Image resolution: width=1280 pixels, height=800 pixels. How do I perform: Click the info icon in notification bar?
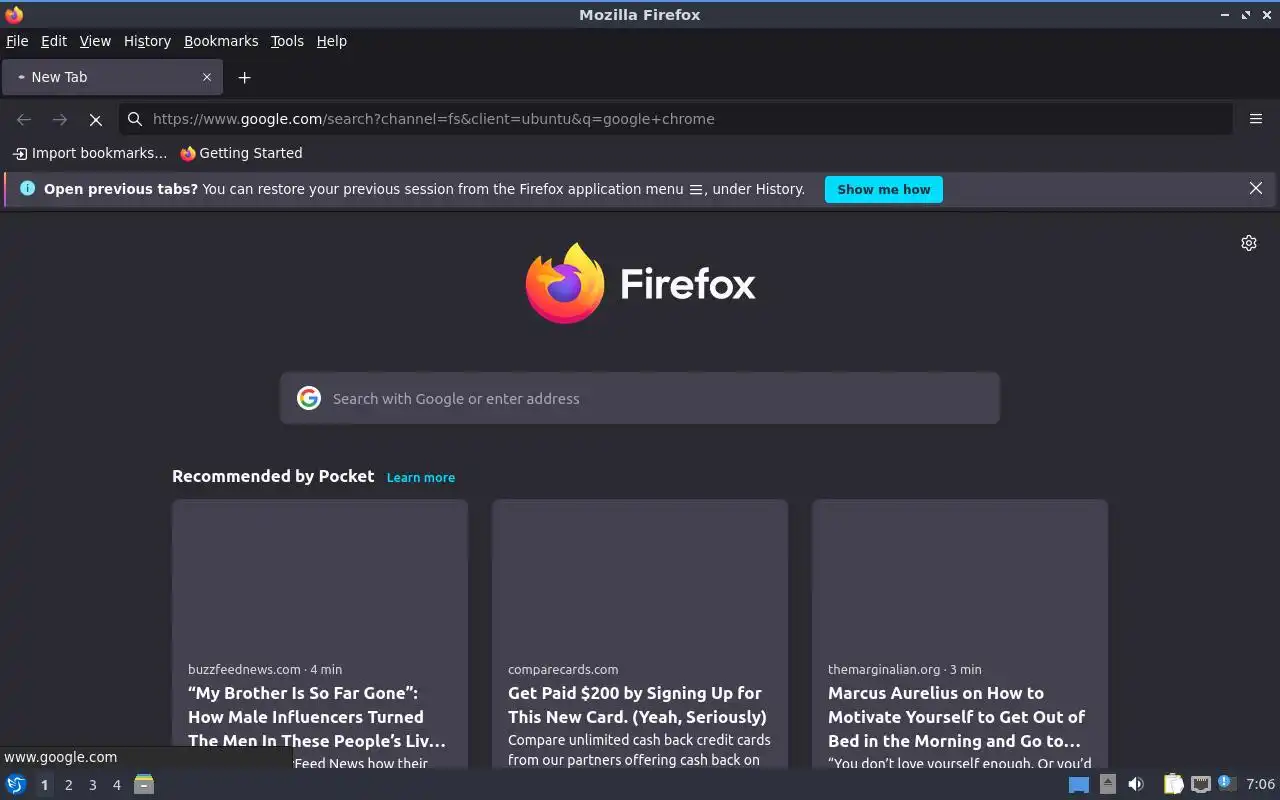click(x=27, y=188)
